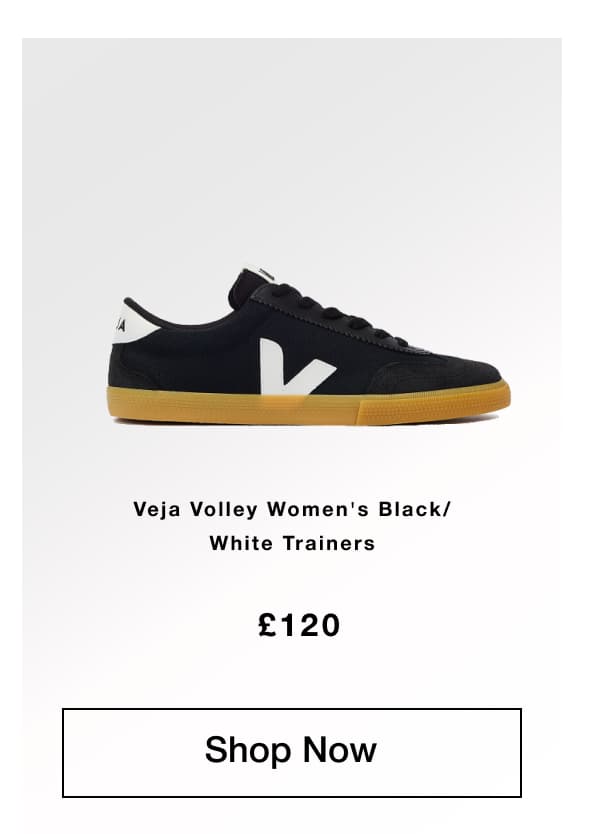
Task: Open the Veja Volley Women's Black/White Trainers title
Action: 292,526
